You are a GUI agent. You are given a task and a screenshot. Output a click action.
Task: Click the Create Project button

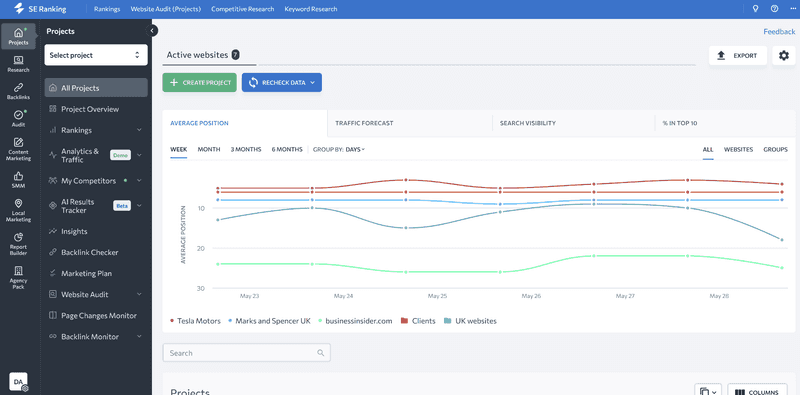(199, 82)
